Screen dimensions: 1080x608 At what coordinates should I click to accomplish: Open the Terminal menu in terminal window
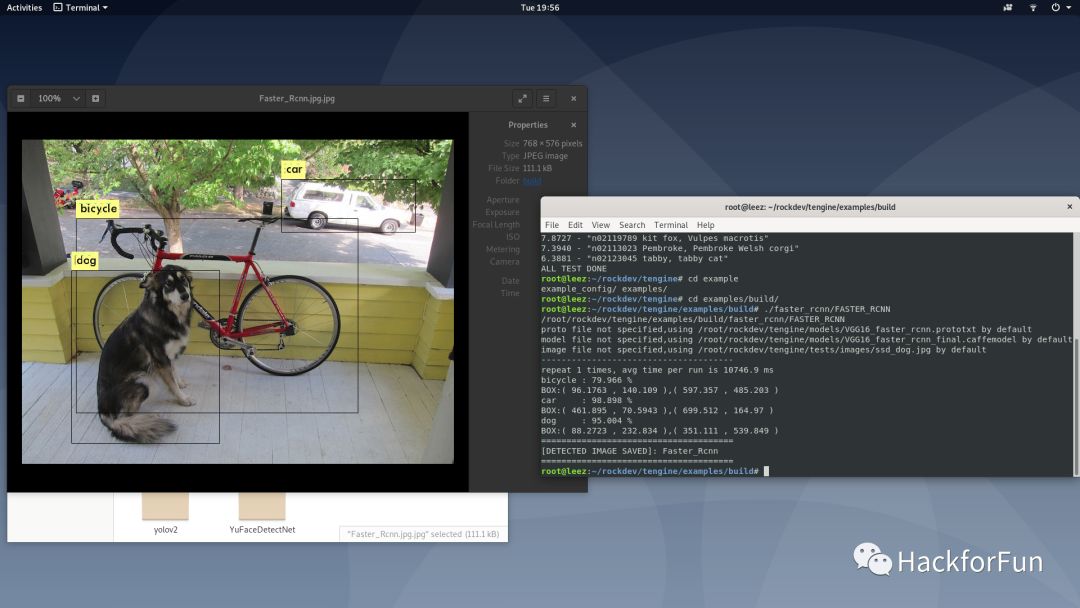[671, 225]
